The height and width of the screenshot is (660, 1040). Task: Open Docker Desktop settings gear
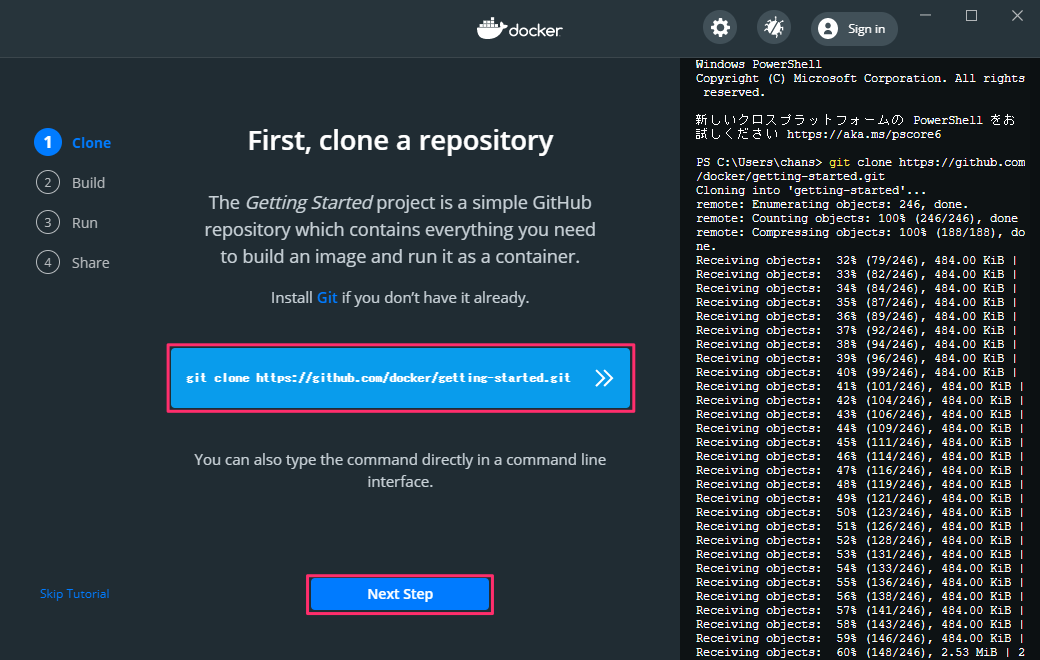pos(720,28)
